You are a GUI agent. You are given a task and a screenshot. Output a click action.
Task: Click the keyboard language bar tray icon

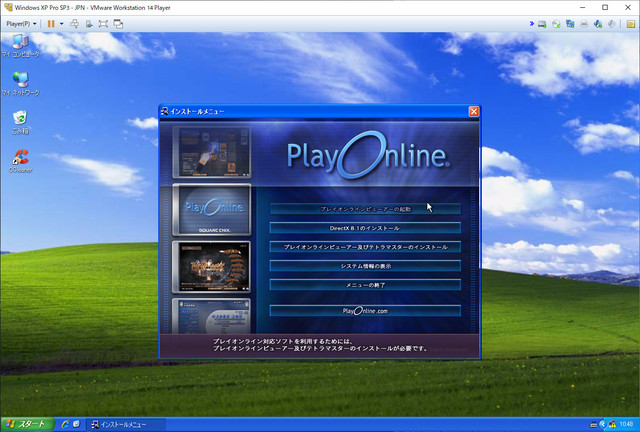(x=593, y=425)
